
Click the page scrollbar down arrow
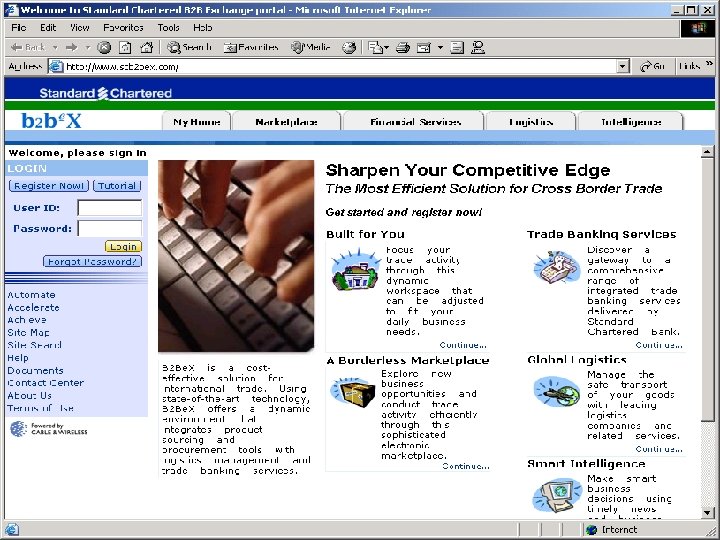tap(708, 513)
